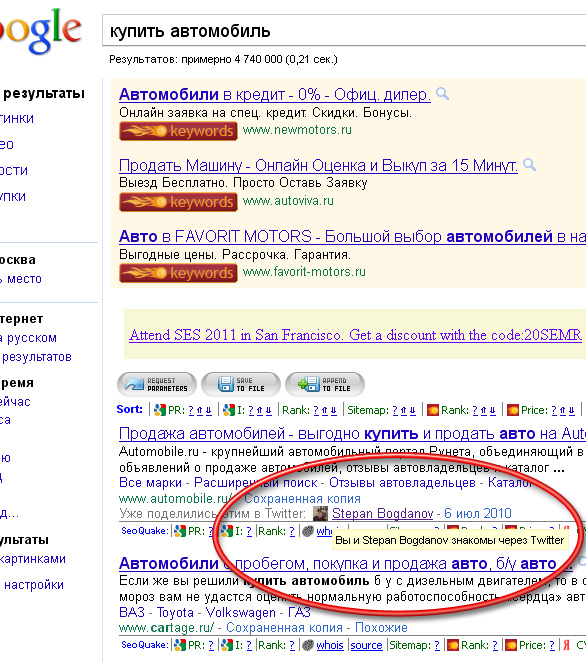Click Сохраненная копия for cartage.ru
The height and width of the screenshot is (662, 586).
point(284,628)
